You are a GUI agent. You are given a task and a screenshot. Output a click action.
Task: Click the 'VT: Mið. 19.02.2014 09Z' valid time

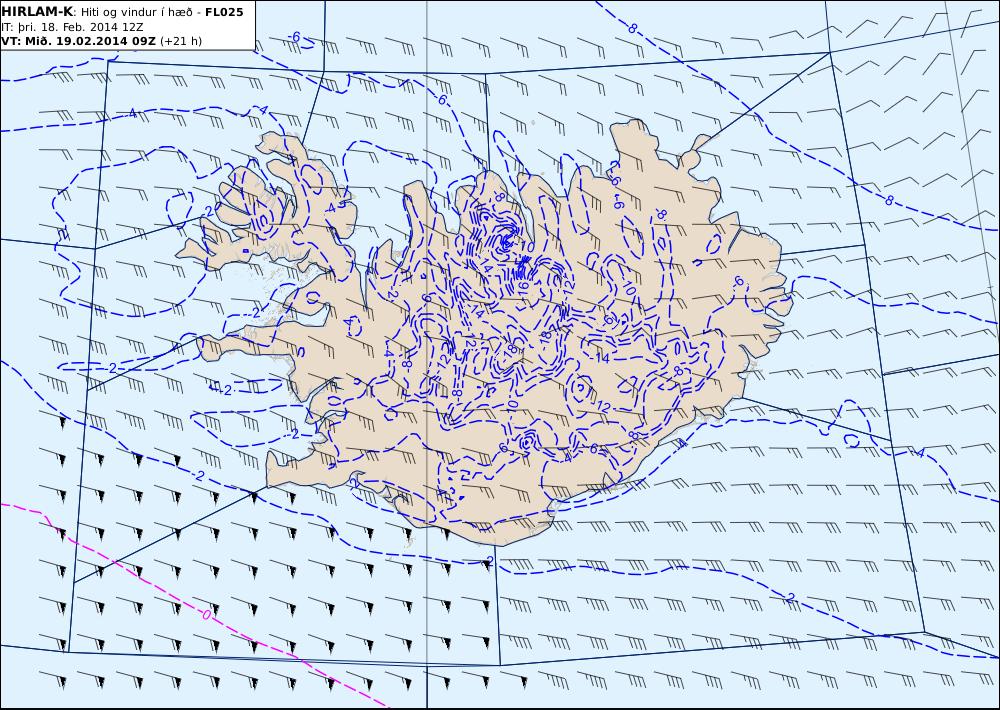pos(78,41)
